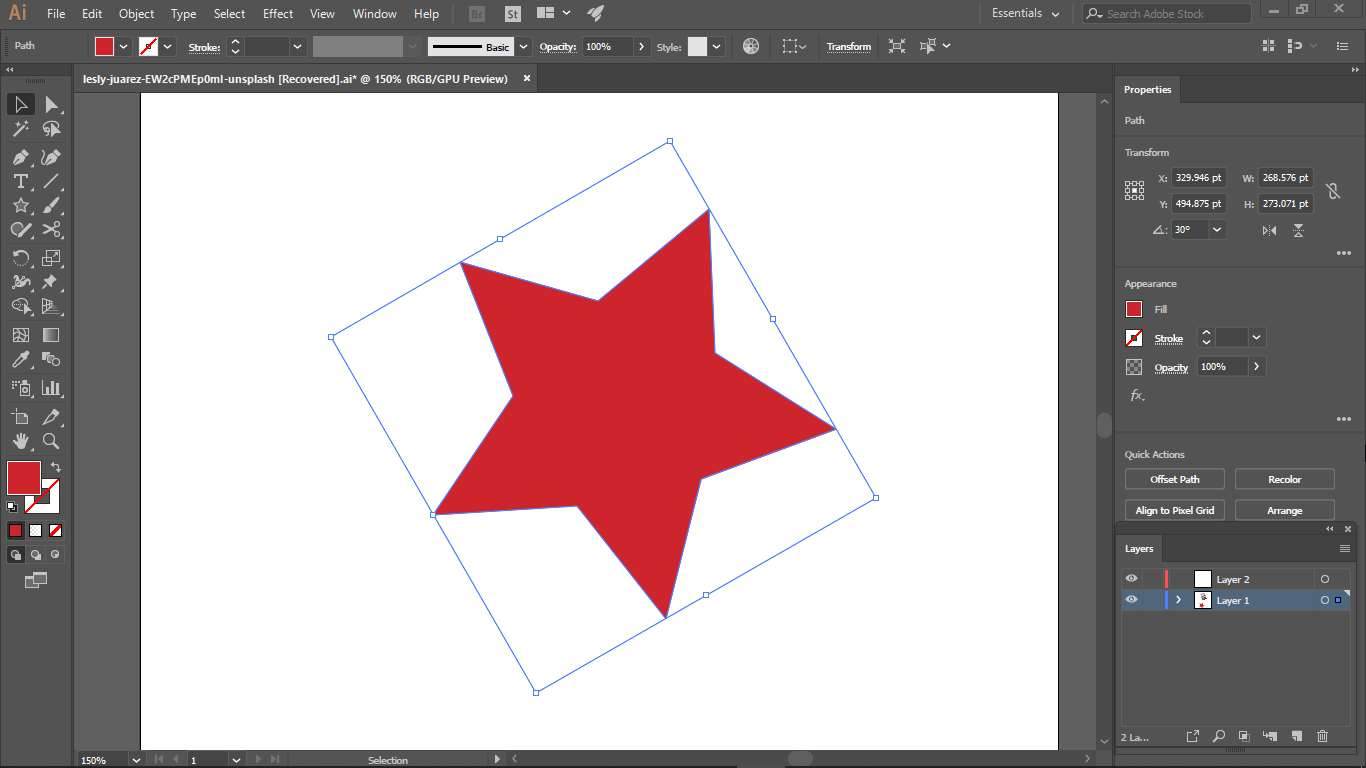Open the Effect menu
Screen dimensions: 1366x768
[x=278, y=14]
